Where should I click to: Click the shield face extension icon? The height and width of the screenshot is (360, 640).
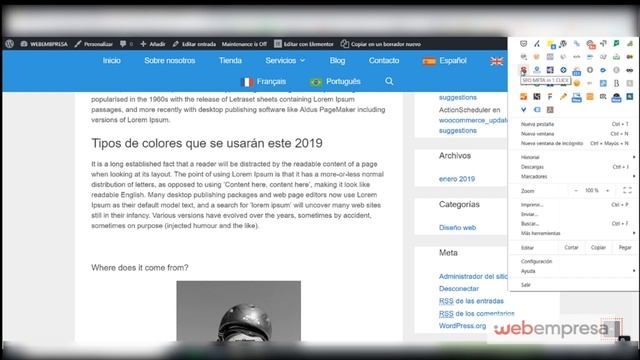(x=524, y=43)
